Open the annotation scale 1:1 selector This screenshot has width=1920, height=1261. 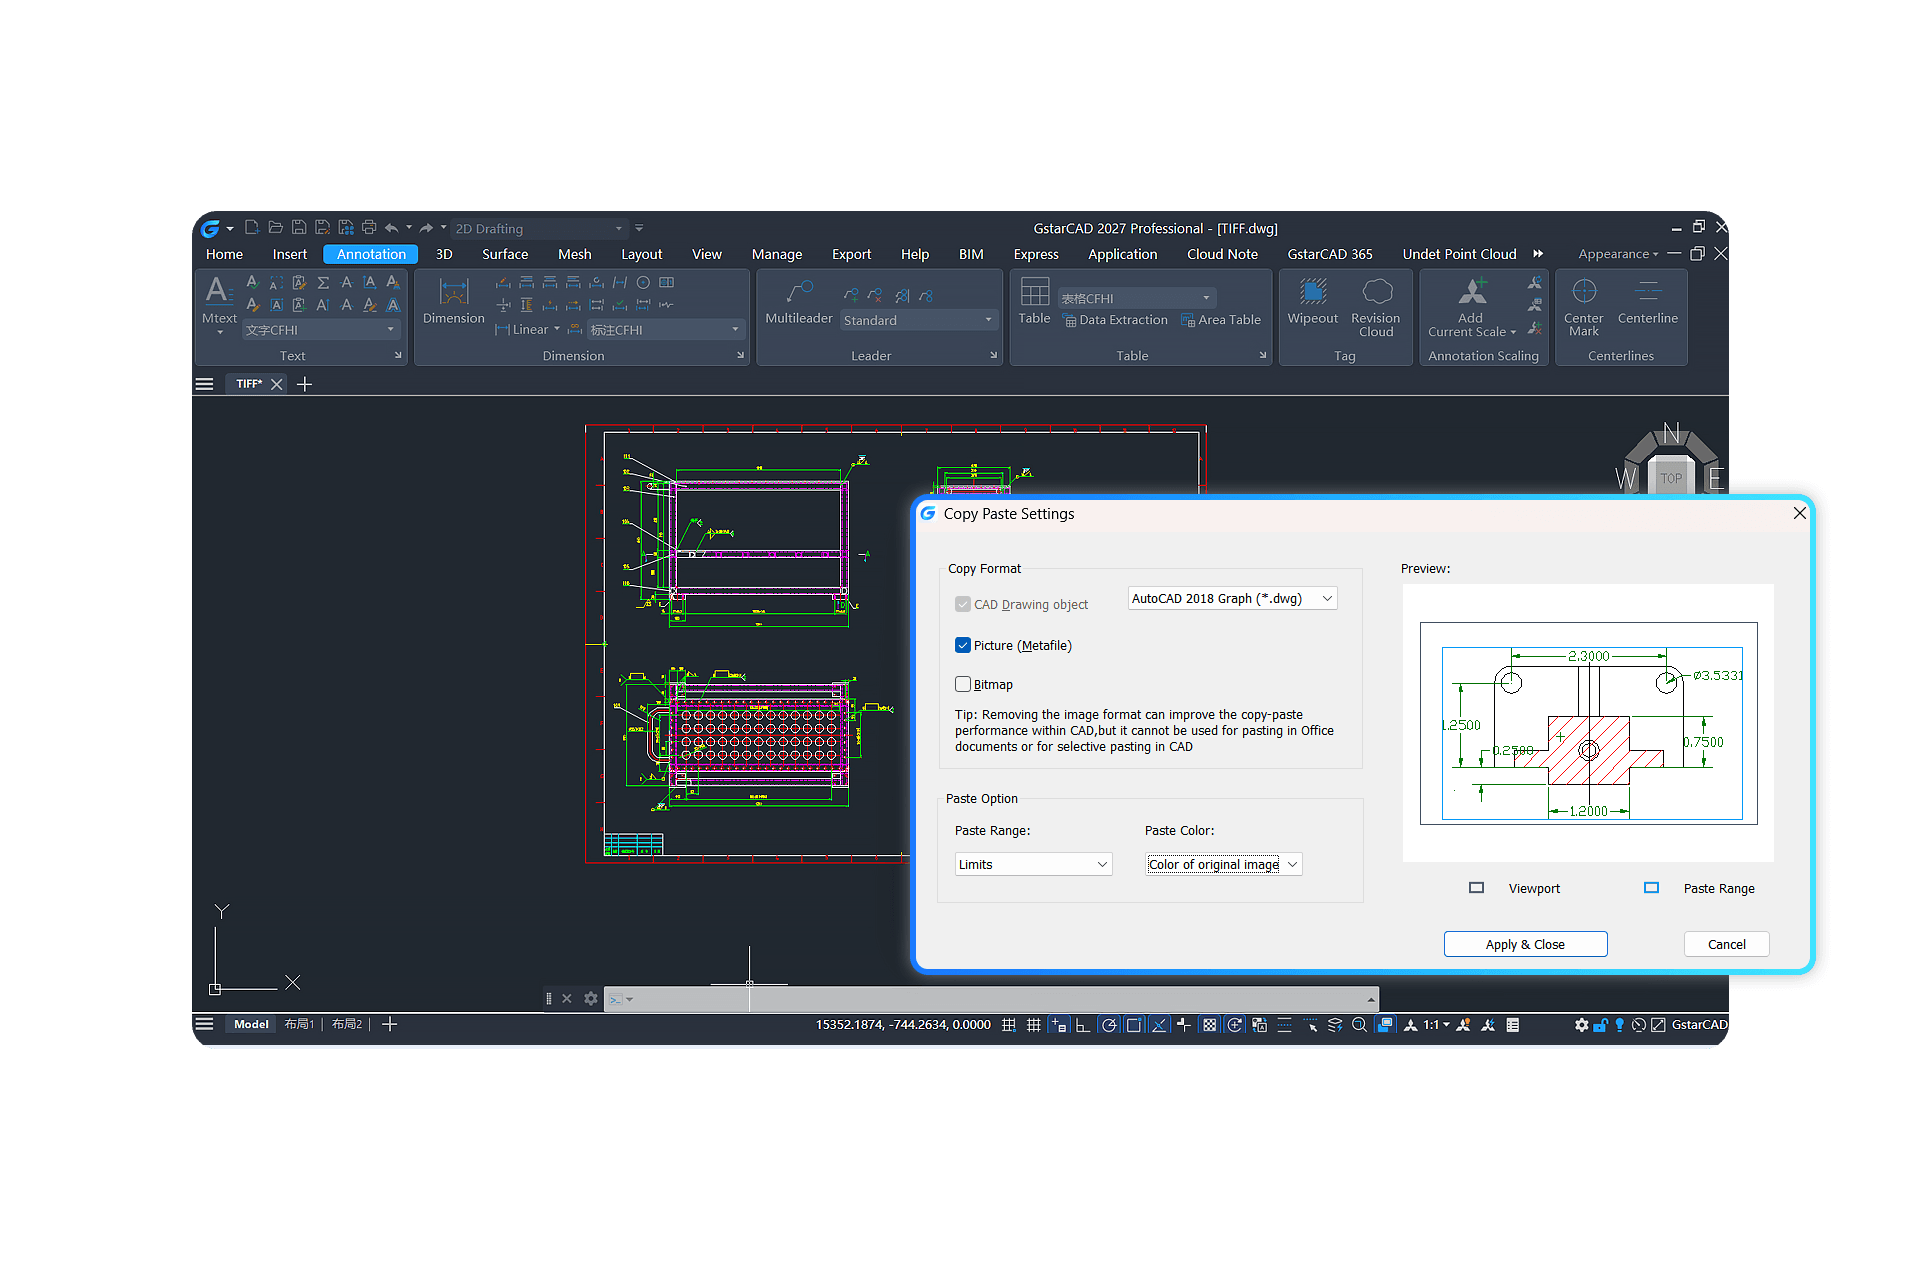pyautogui.click(x=1437, y=1025)
